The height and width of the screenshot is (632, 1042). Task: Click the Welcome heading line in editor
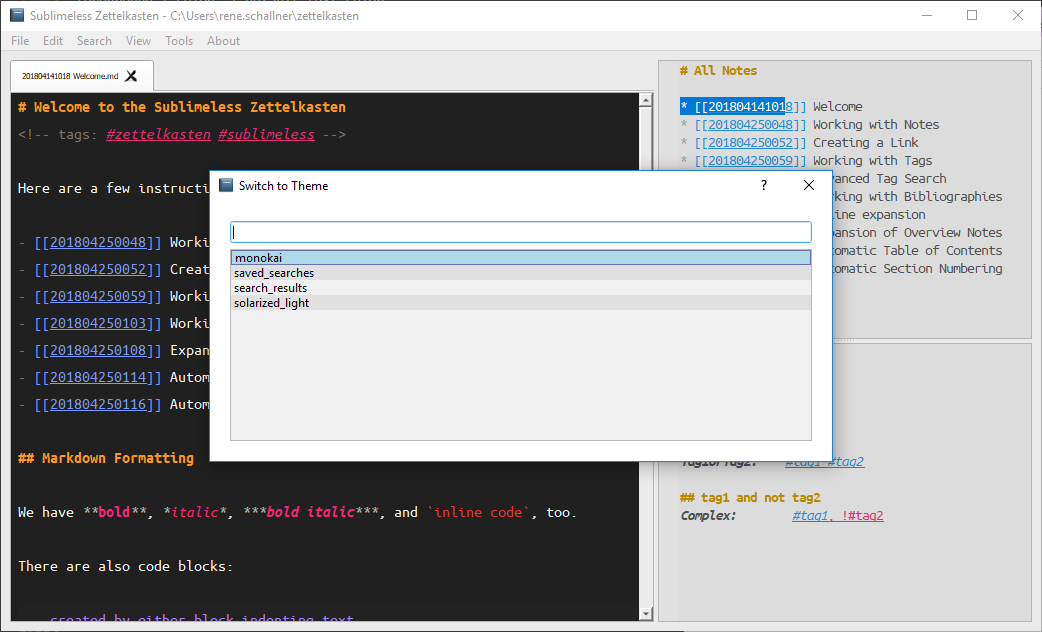pos(181,107)
